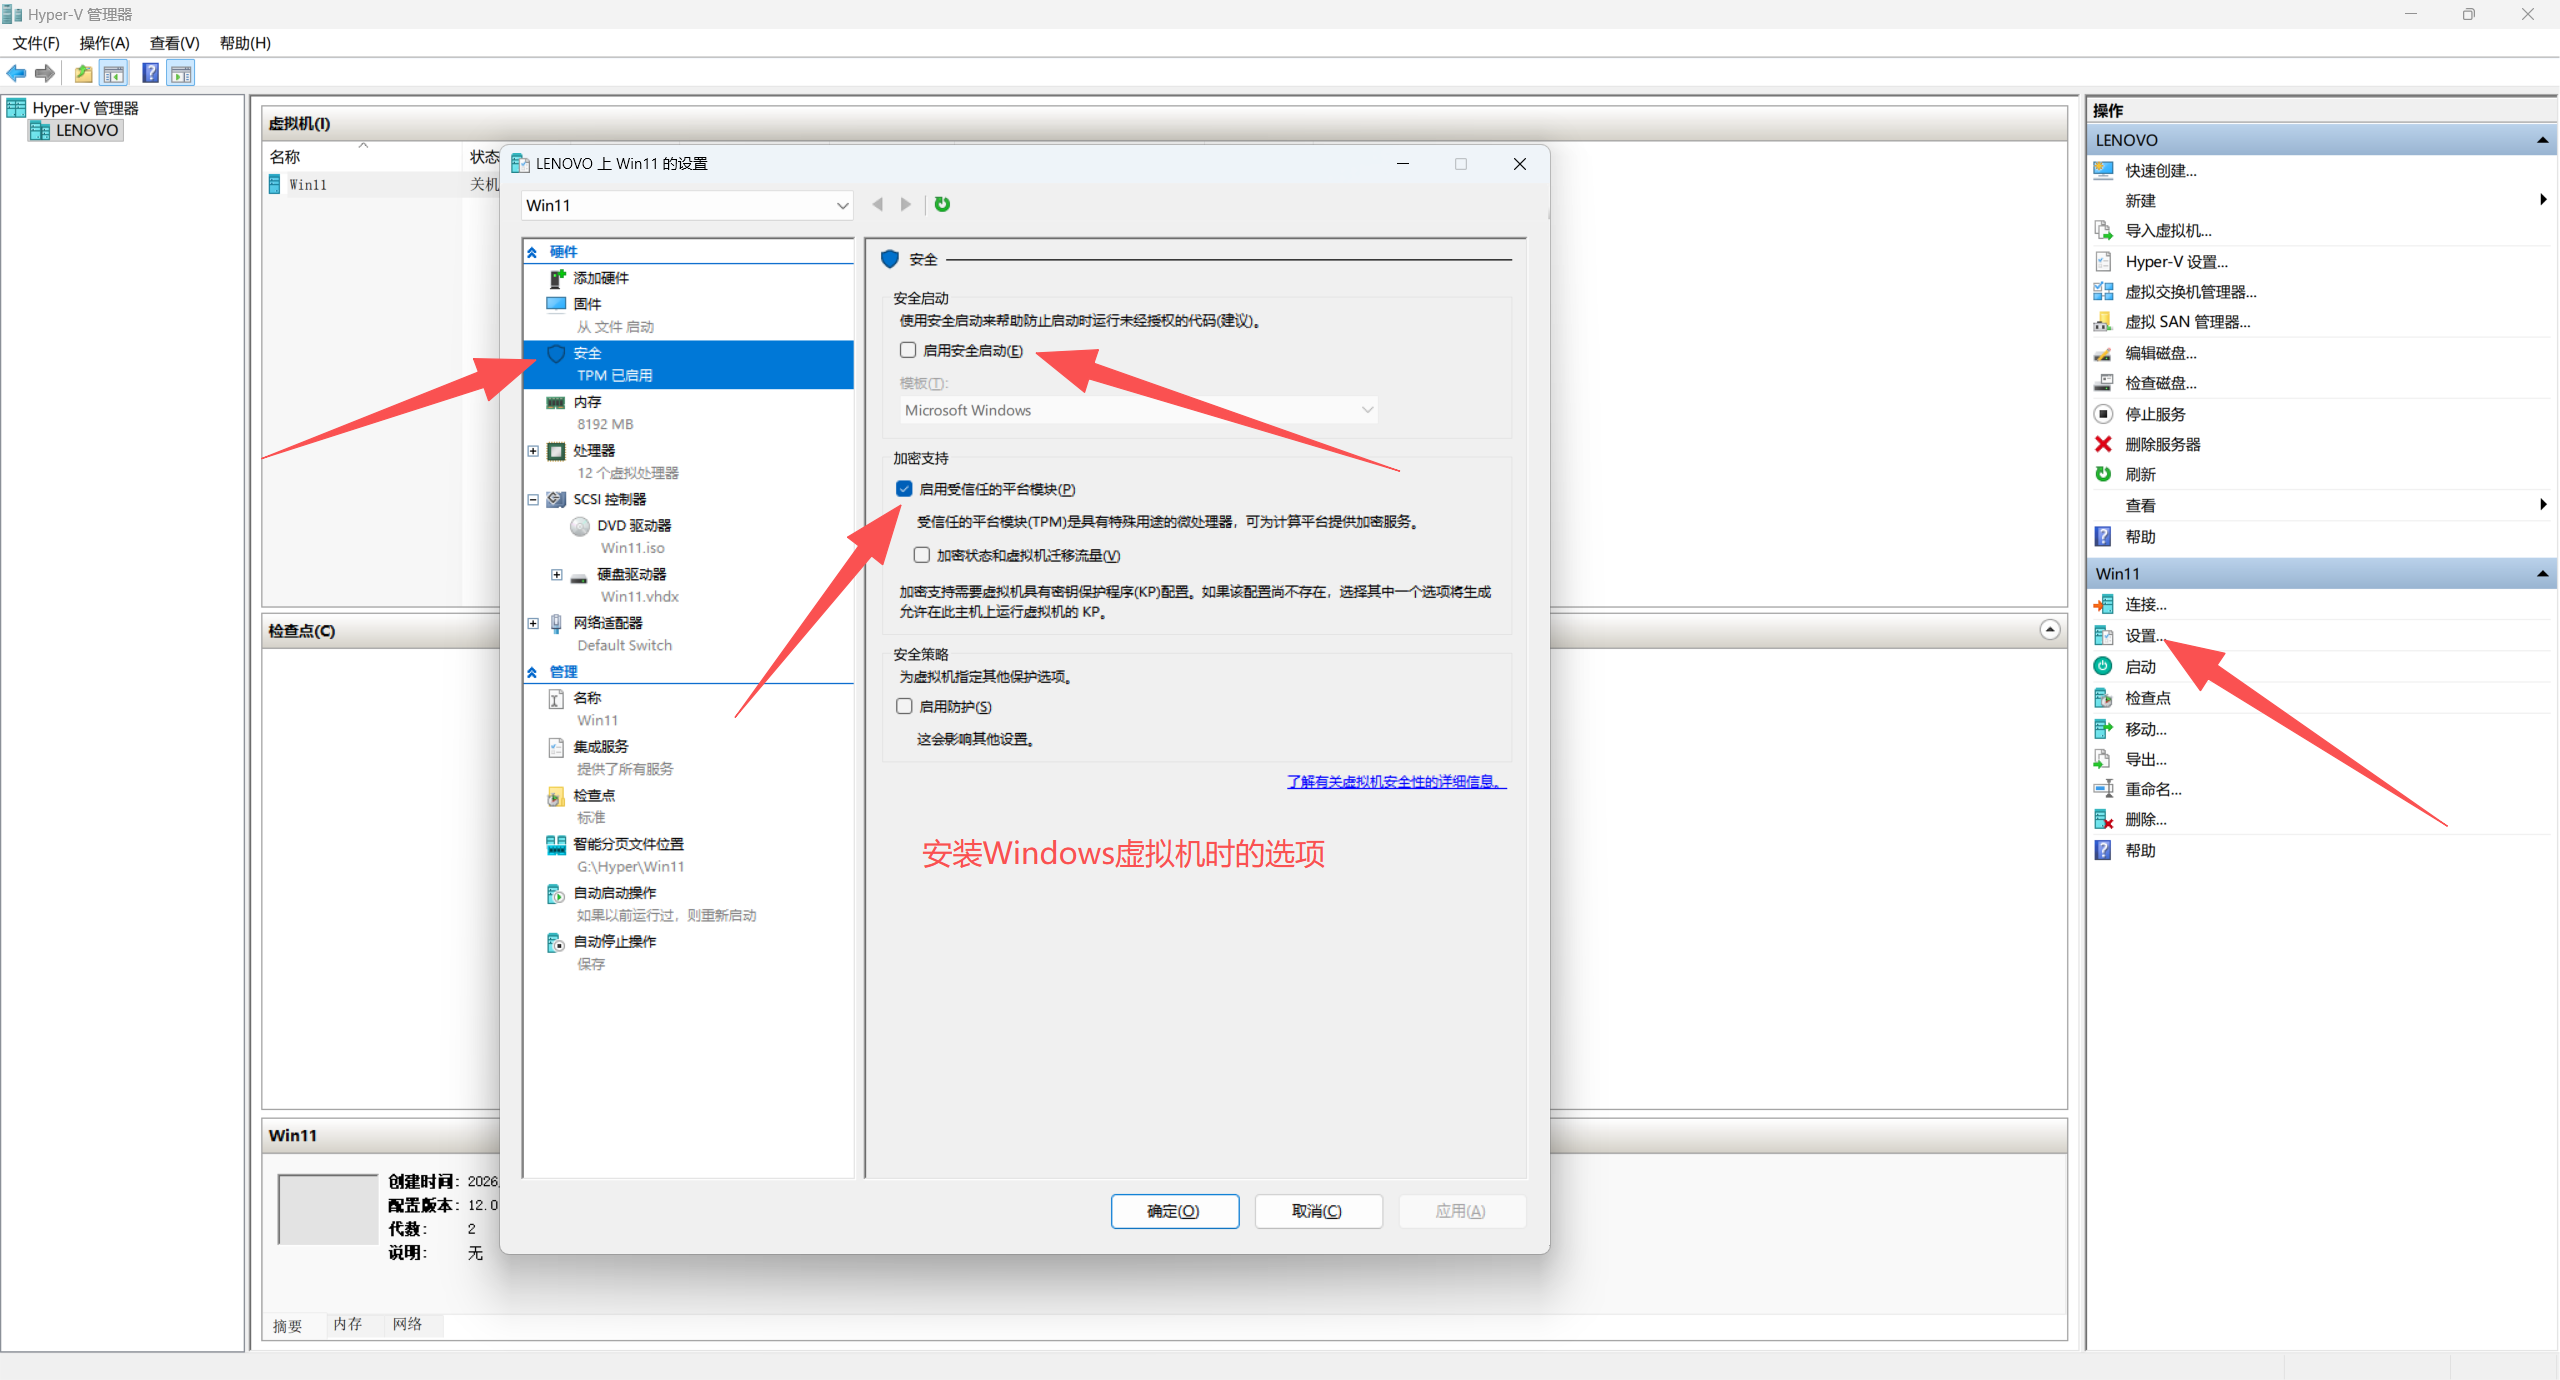Collapse the LENOVO actions section
The width and height of the screenshot is (2560, 1380).
tap(2542, 140)
